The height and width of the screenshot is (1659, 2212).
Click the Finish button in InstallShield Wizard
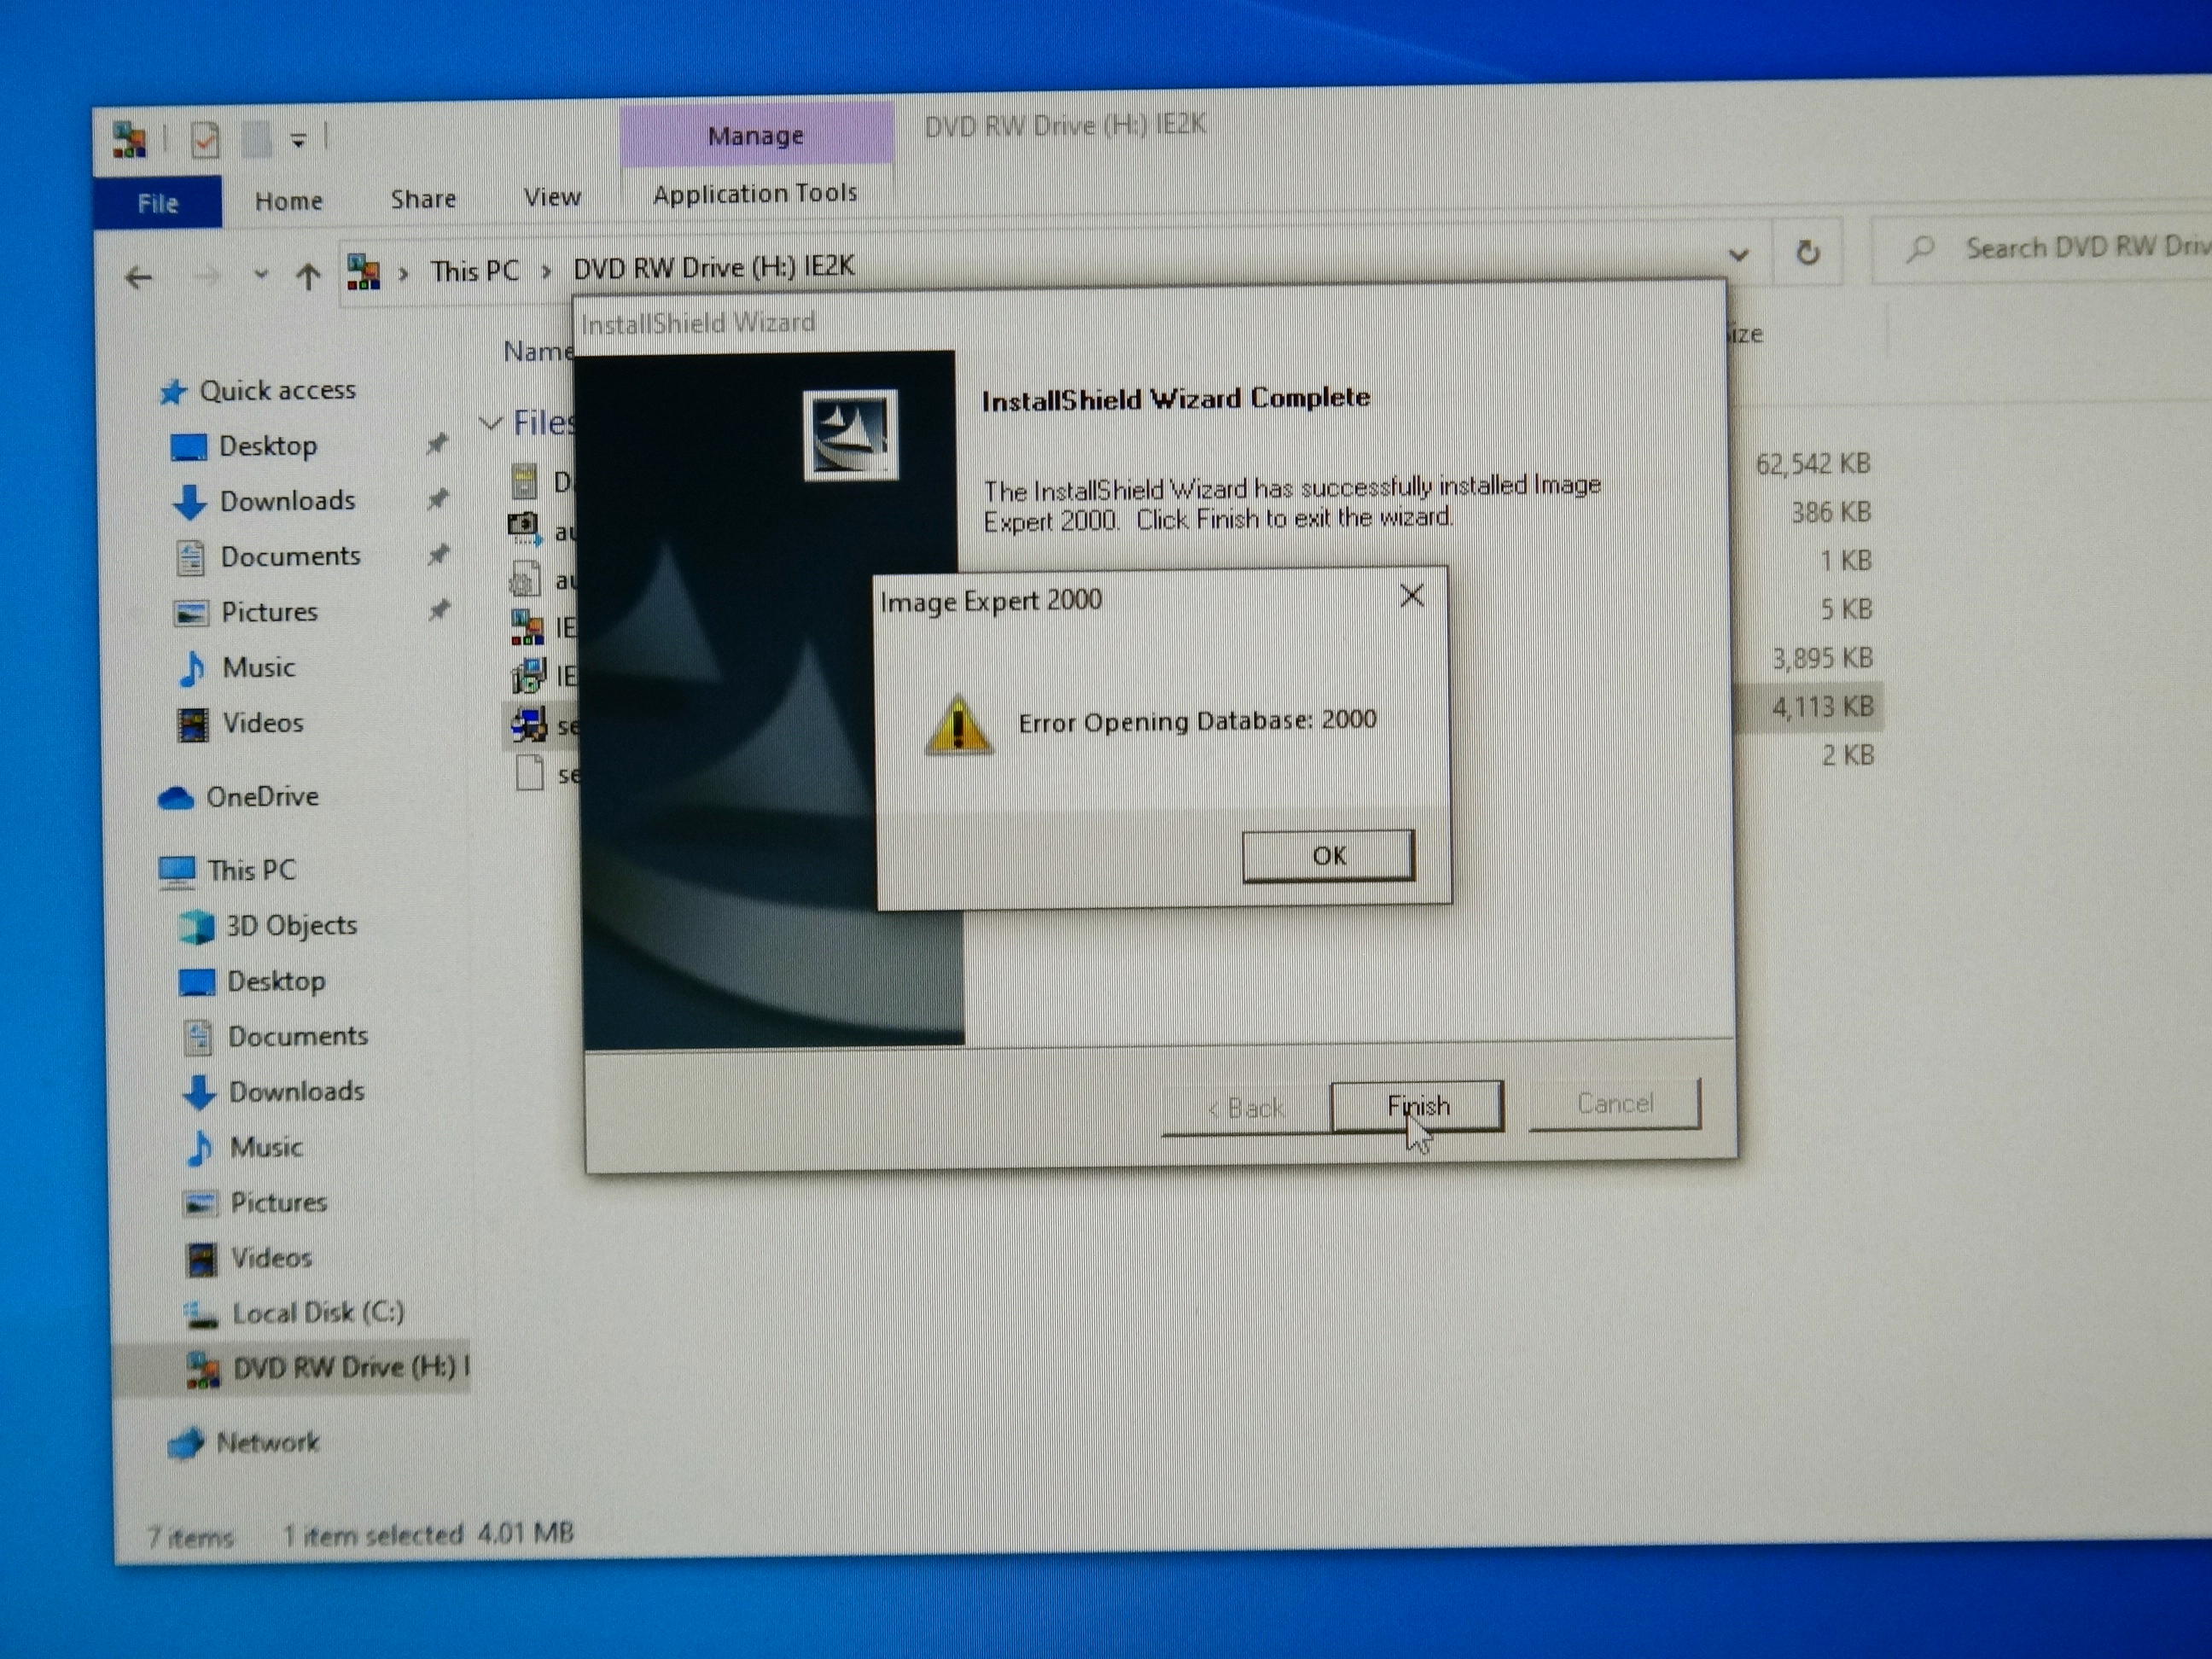click(1417, 1106)
